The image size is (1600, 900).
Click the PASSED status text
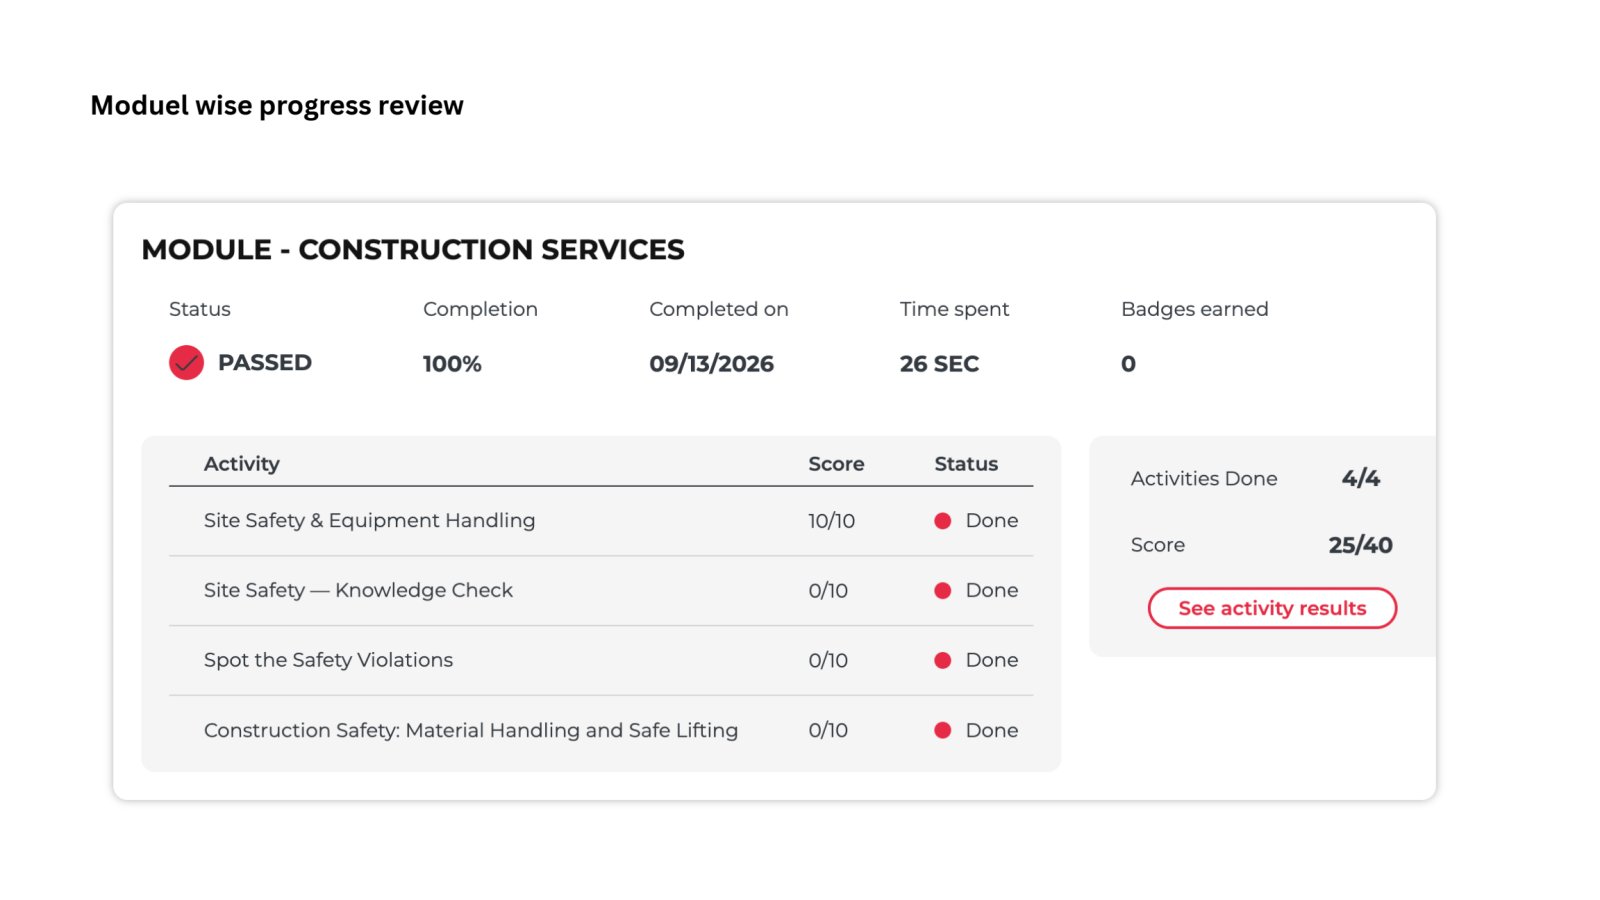(265, 362)
